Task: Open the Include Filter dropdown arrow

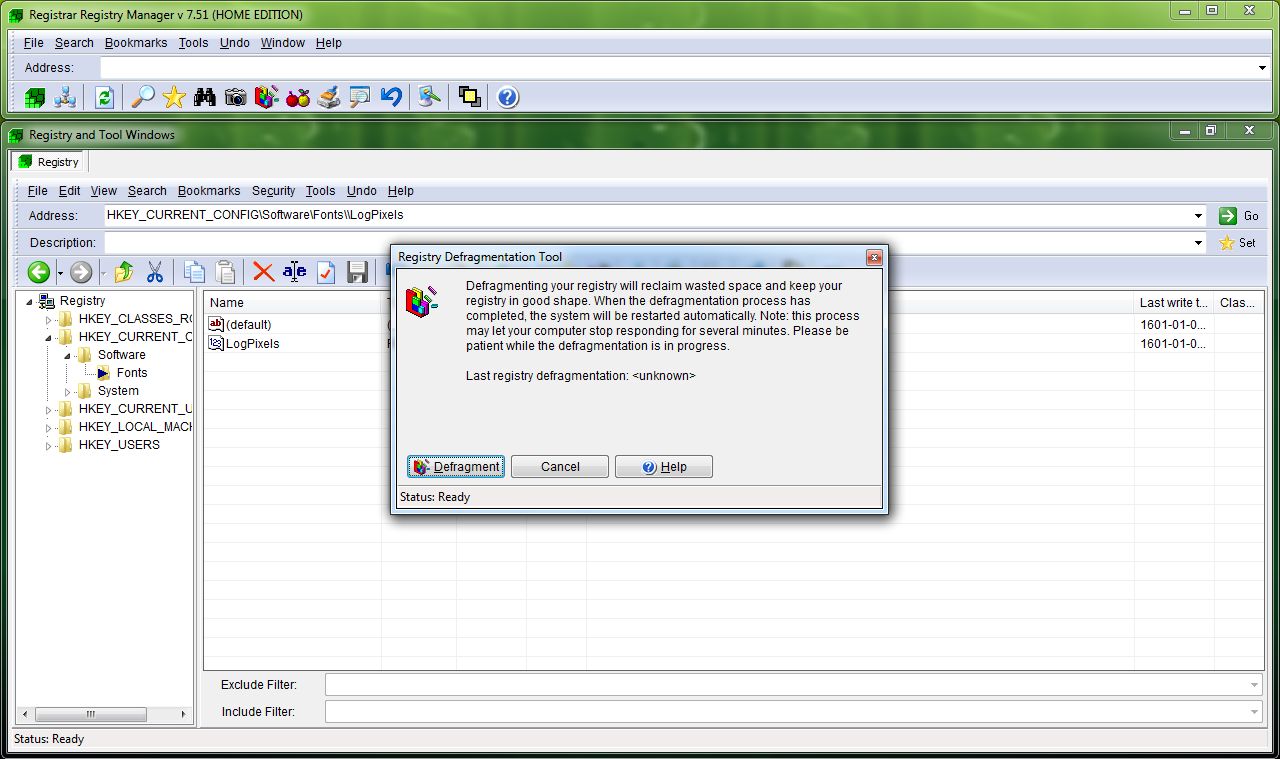Action: pyautogui.click(x=1254, y=712)
